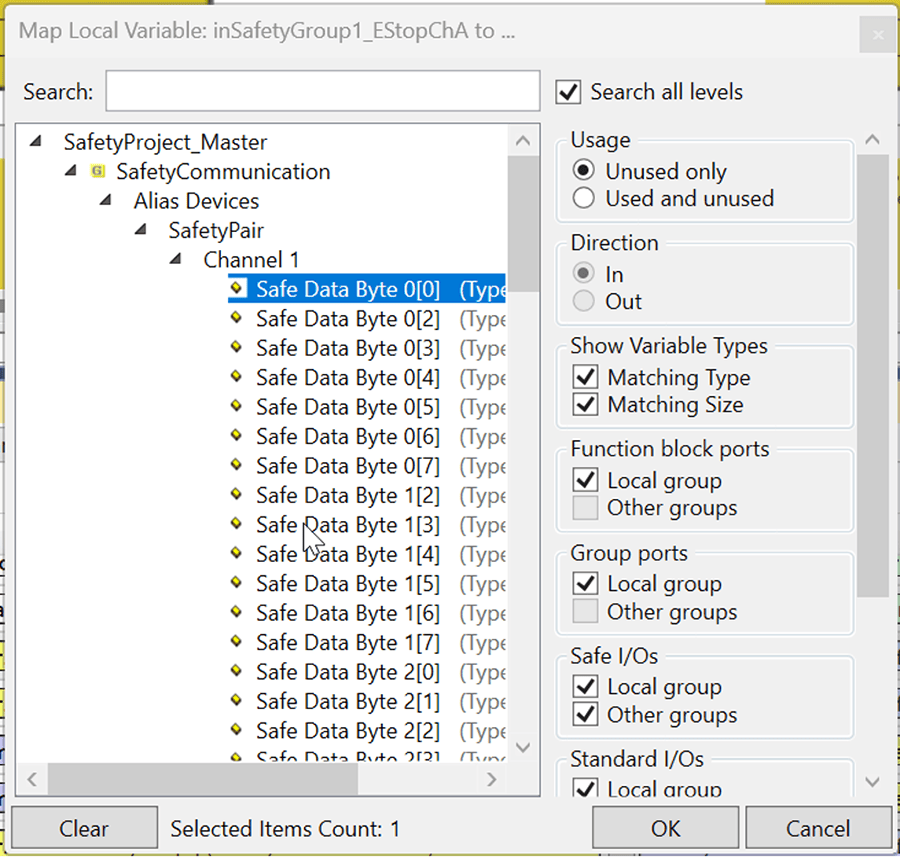
Task: Click the tree horizontal scroll-left arrow
Action: coord(32,779)
